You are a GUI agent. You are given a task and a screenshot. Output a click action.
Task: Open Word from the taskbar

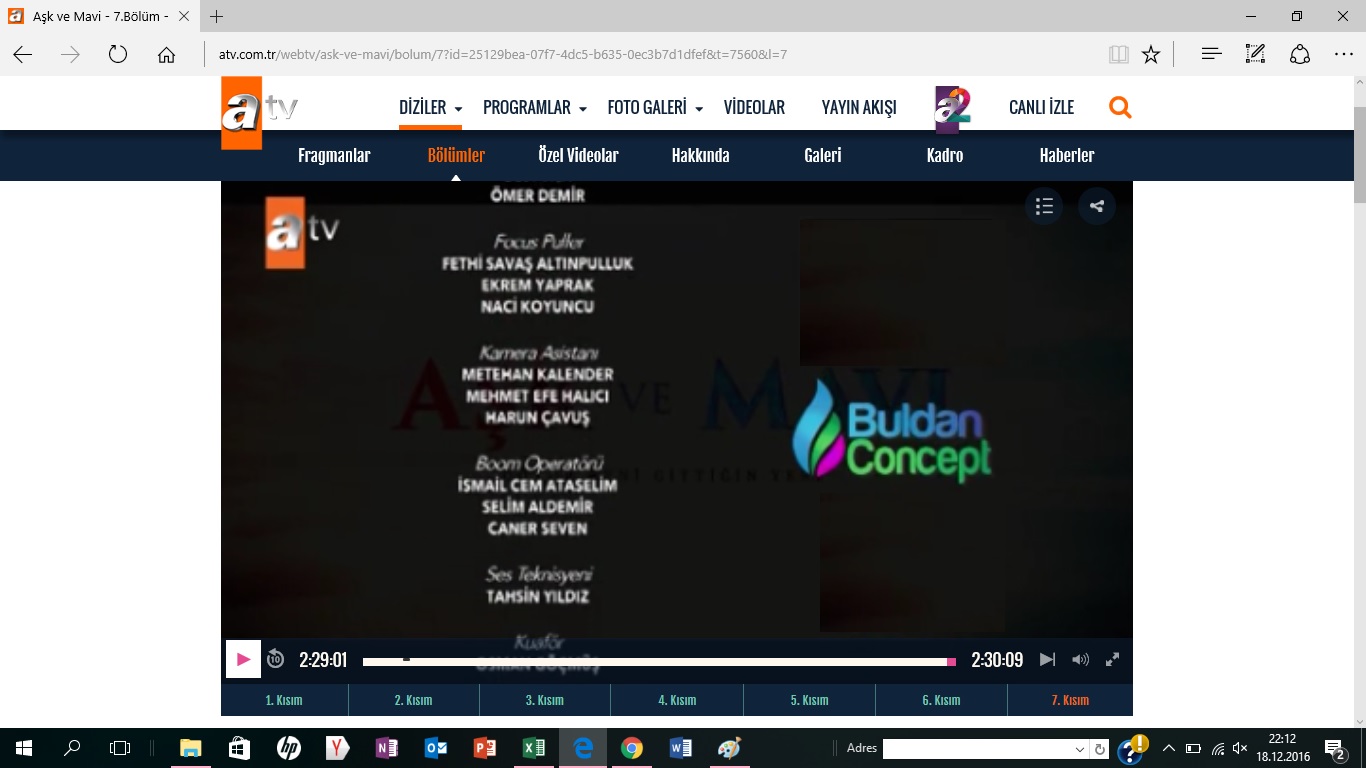click(680, 748)
